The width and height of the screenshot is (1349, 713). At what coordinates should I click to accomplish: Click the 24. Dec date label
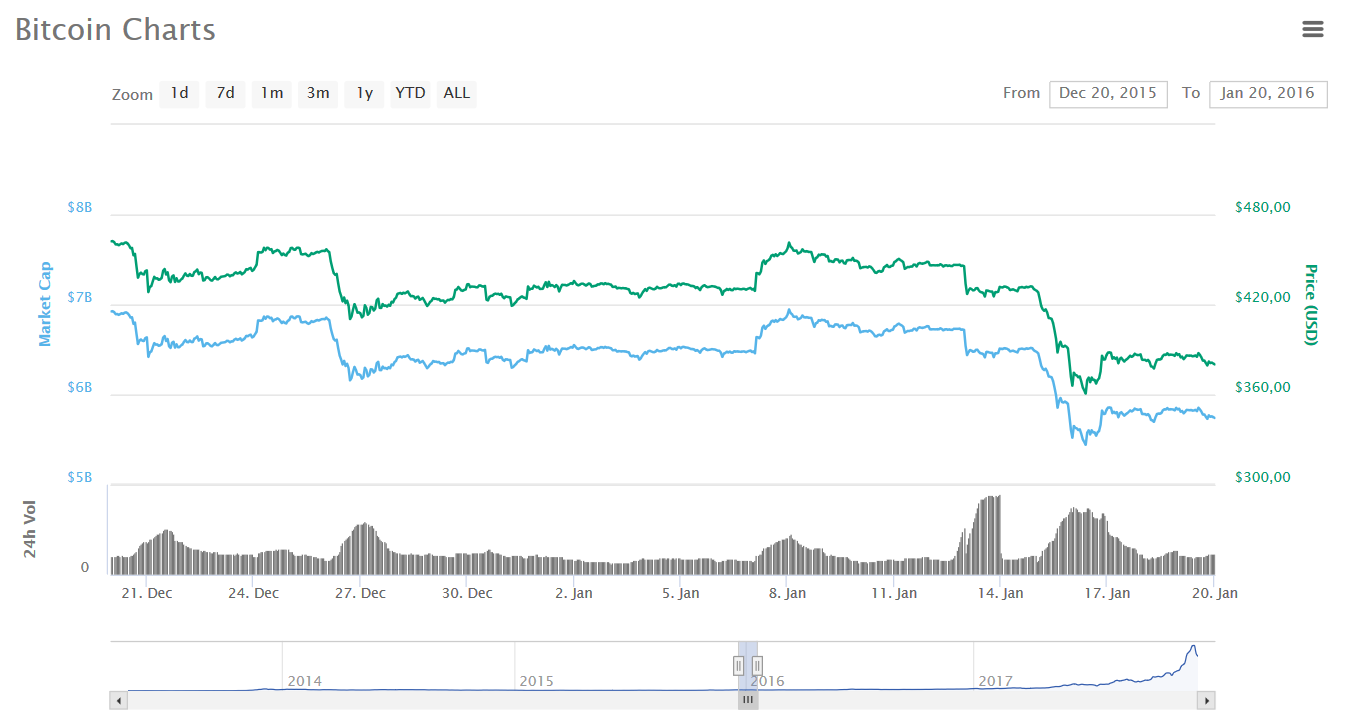coord(253,593)
